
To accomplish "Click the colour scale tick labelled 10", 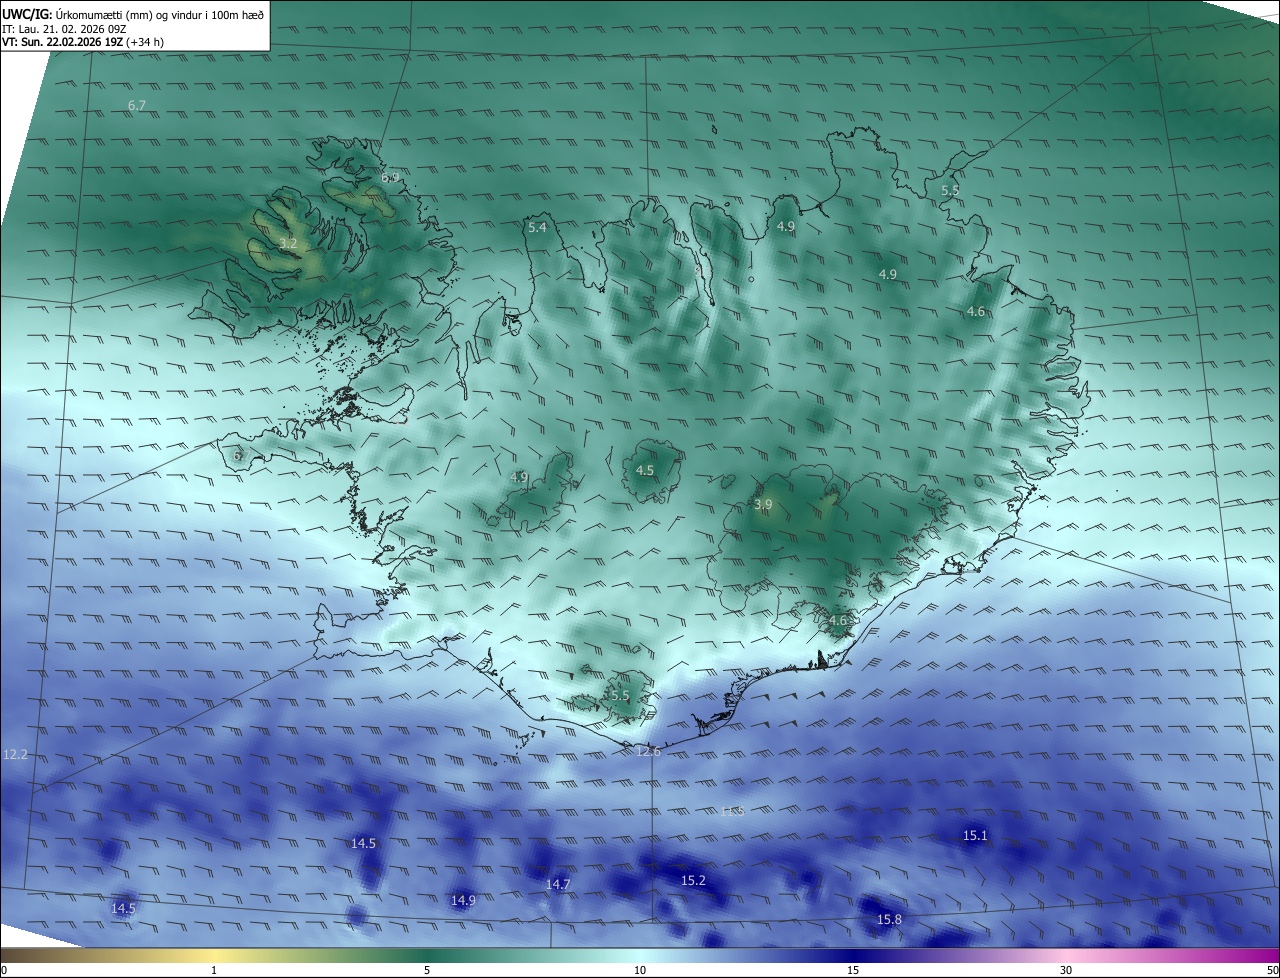I will [x=640, y=971].
